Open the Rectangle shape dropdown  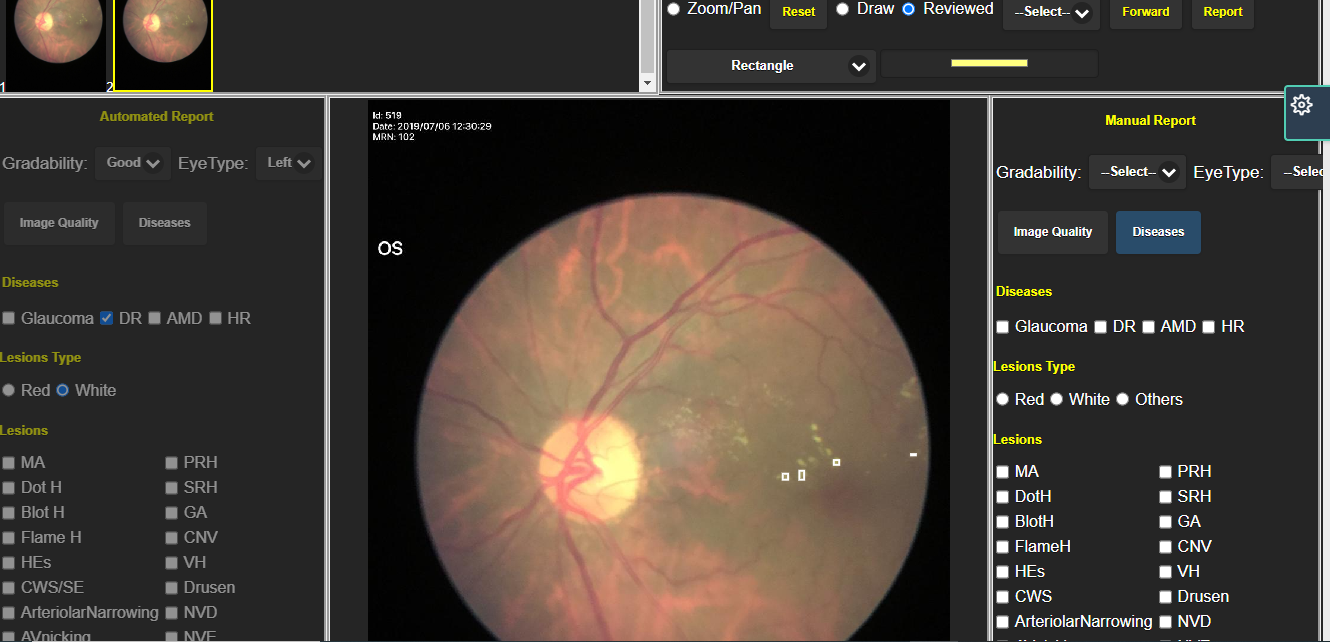pos(771,66)
